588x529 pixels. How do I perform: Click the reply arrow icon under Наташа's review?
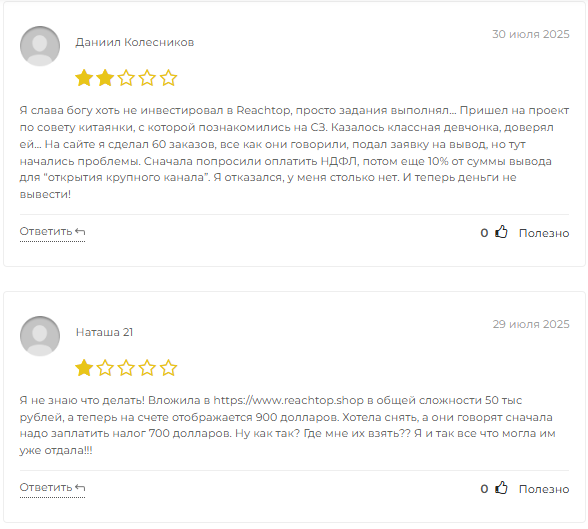tap(80, 487)
